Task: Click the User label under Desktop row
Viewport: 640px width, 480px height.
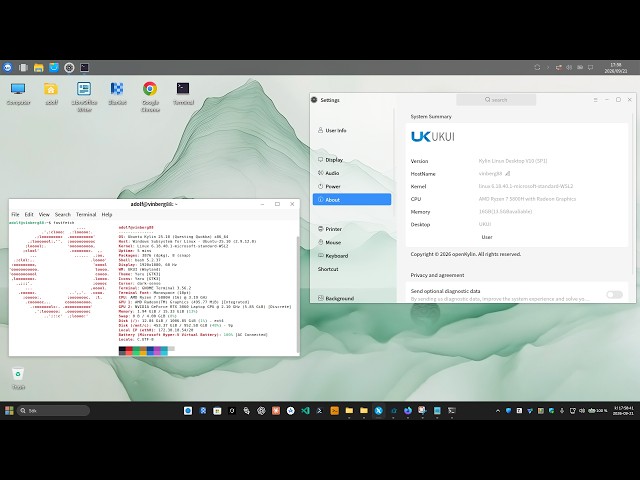Action: click(x=487, y=237)
